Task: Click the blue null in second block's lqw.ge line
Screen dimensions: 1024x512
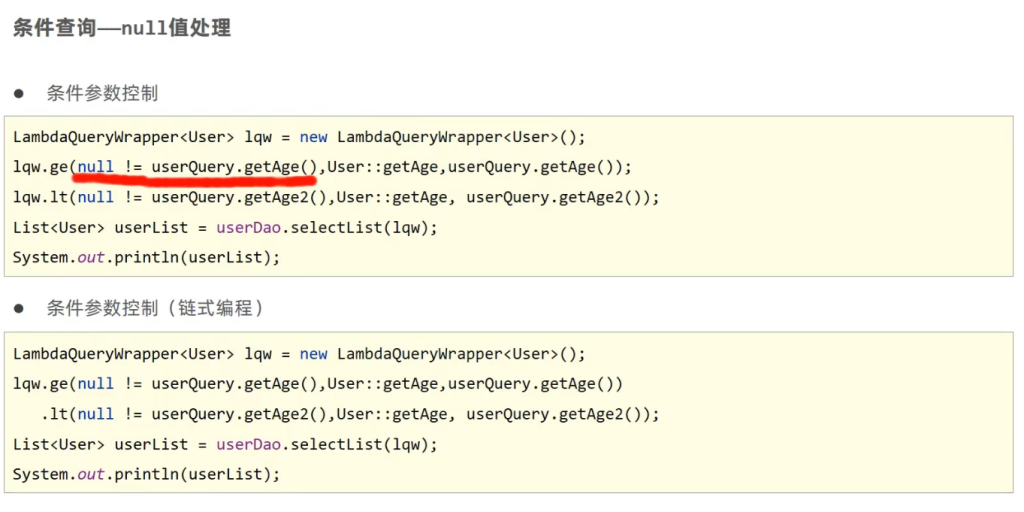Action: [96, 384]
